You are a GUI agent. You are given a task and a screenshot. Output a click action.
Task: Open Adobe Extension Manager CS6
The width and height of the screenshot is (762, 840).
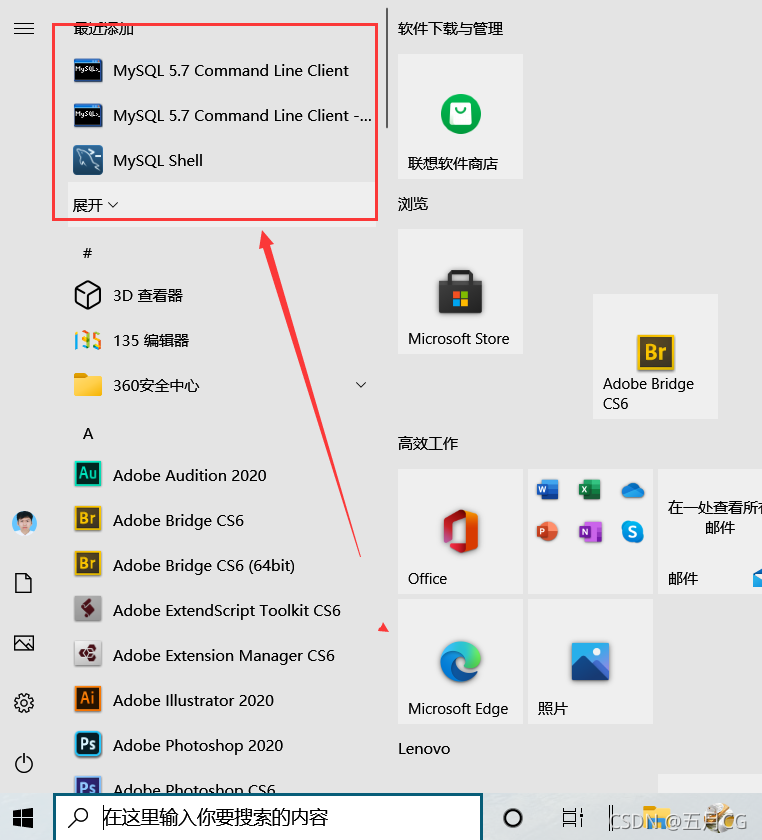click(x=222, y=655)
